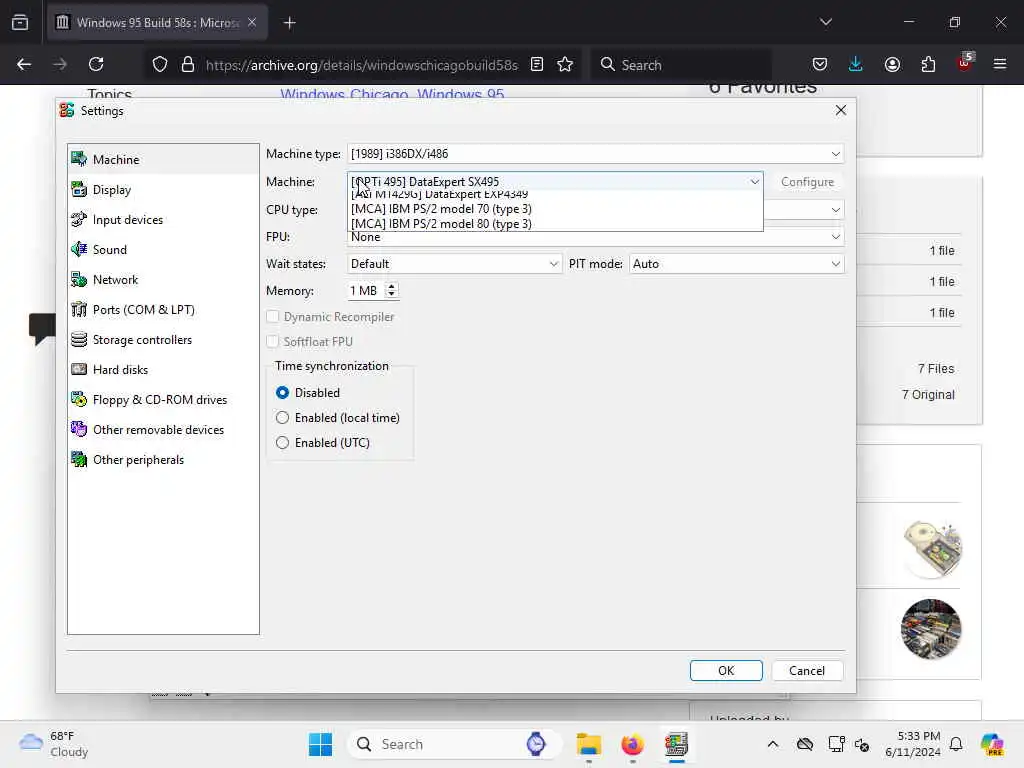Switch to Windows 95 Build 58s tab
The image size is (1024, 768).
tap(155, 22)
